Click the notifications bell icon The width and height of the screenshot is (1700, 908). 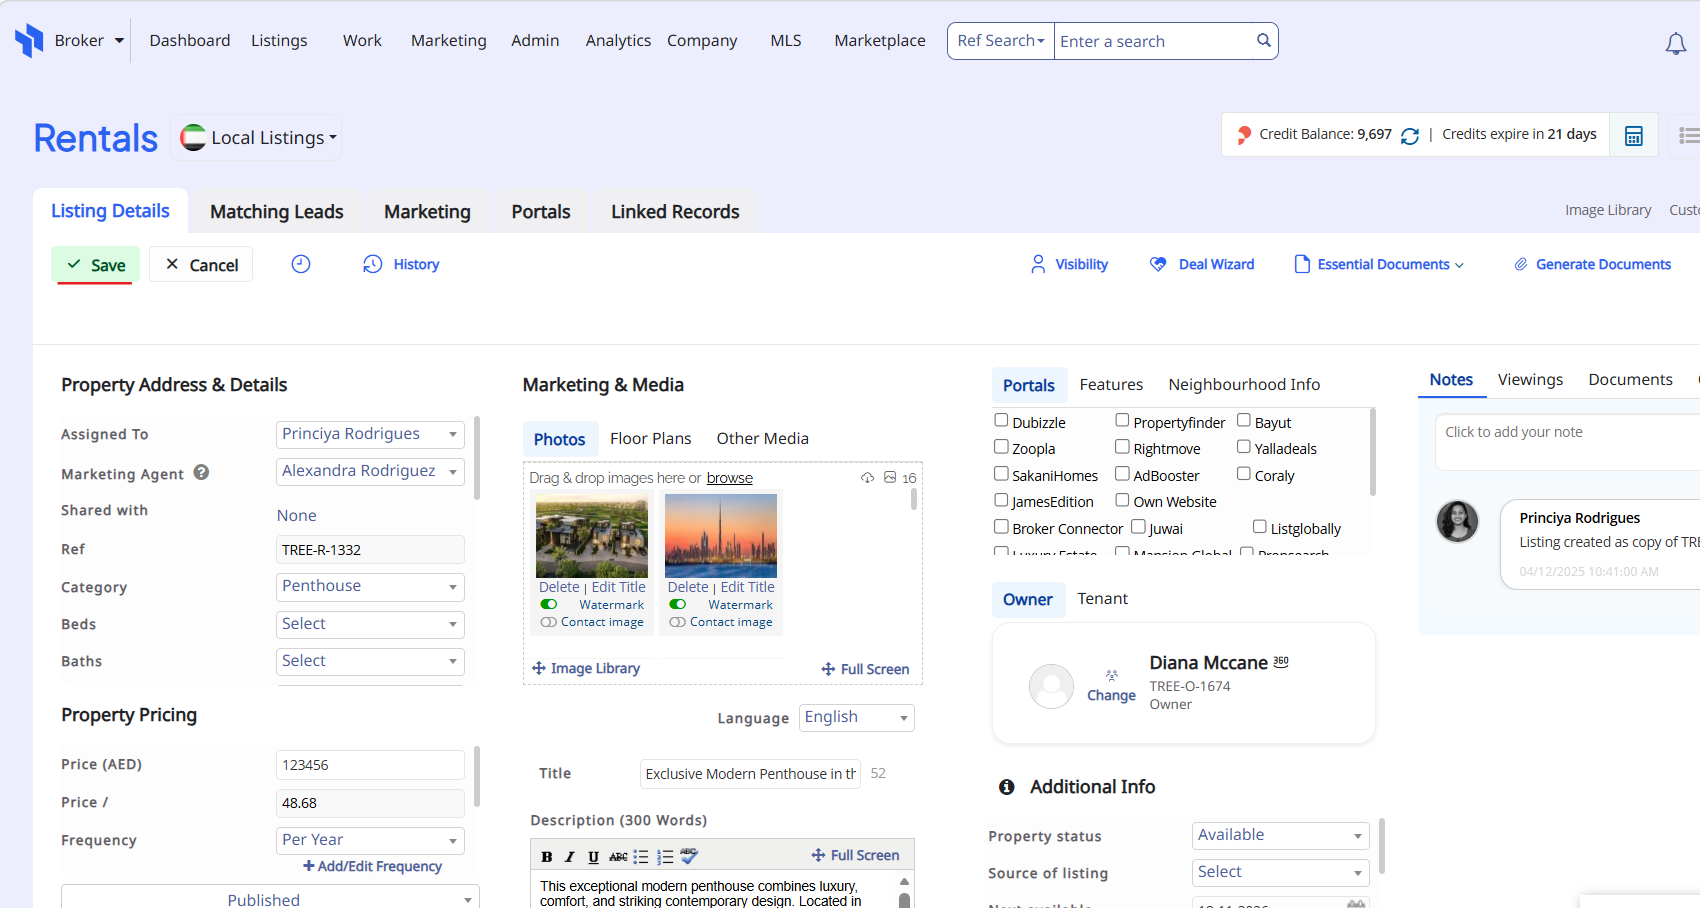pyautogui.click(x=1675, y=44)
